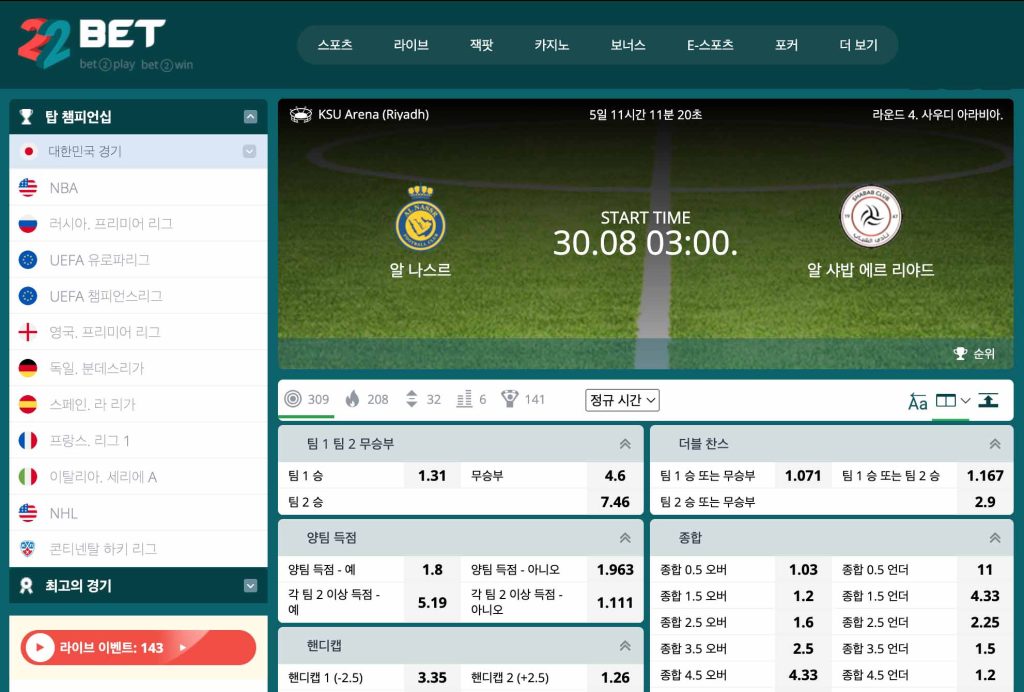Open 영국. 프리미어 리그
The height and width of the screenshot is (692, 1024).
pos(138,332)
